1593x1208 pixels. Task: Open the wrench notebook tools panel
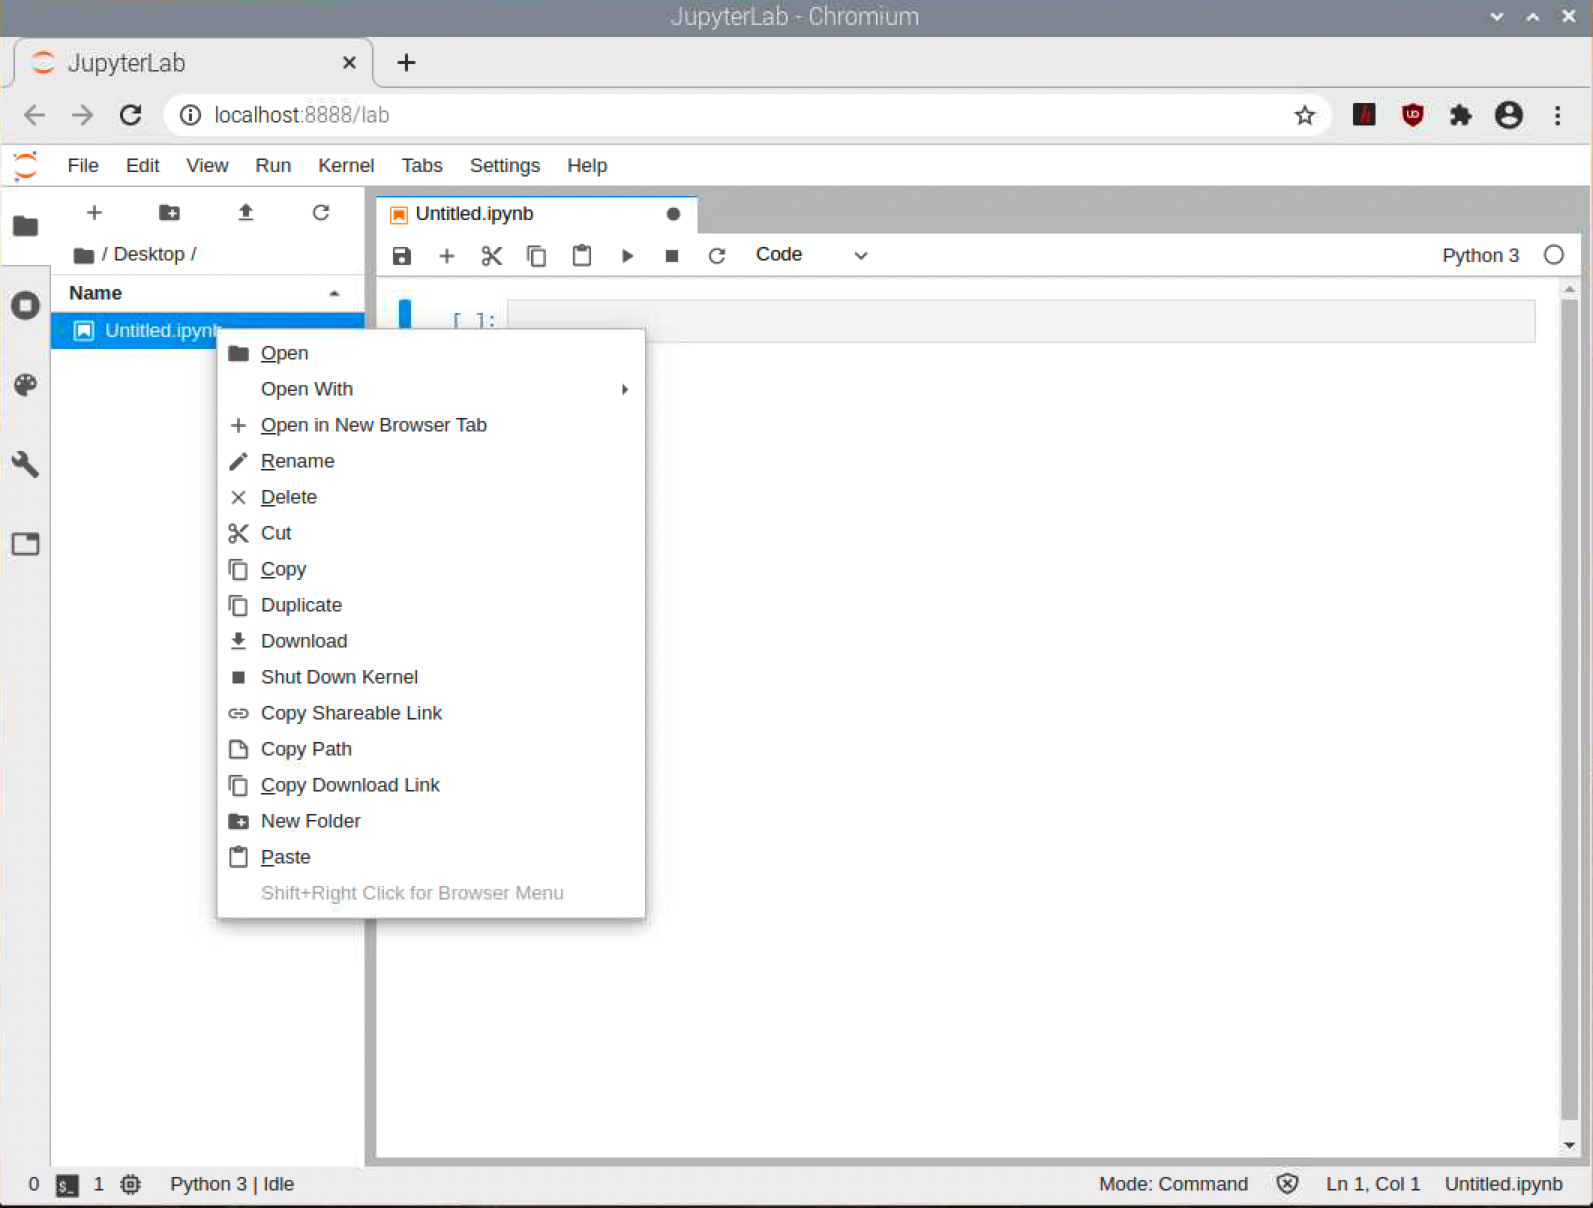tap(26, 464)
